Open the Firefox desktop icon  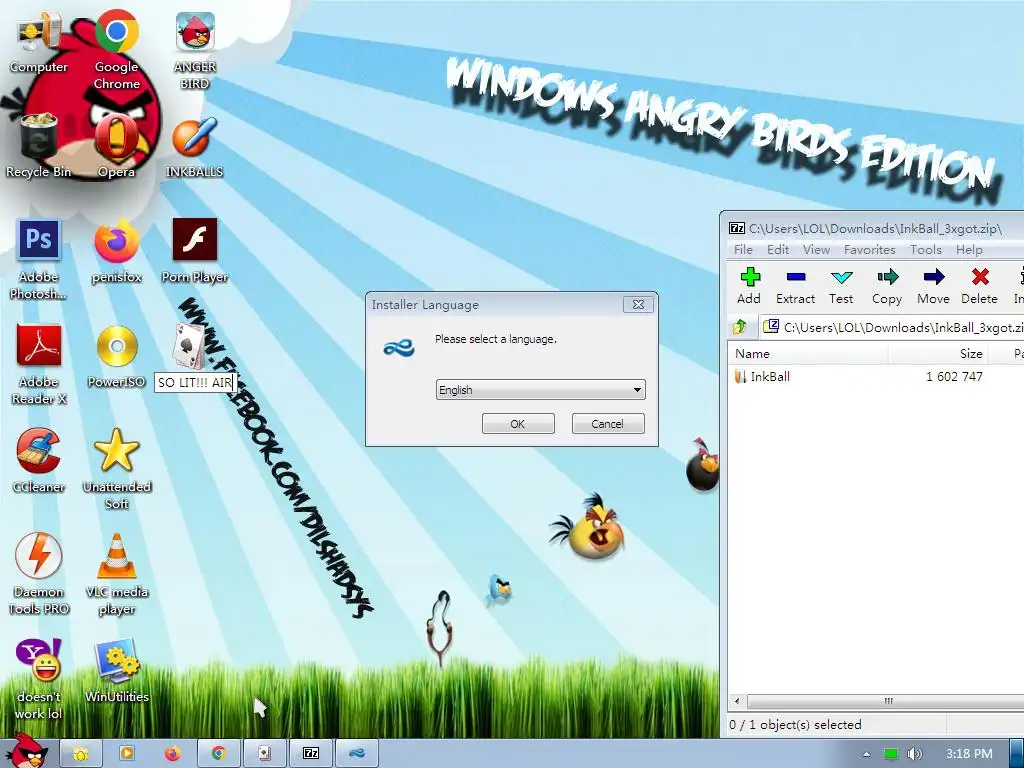click(116, 251)
